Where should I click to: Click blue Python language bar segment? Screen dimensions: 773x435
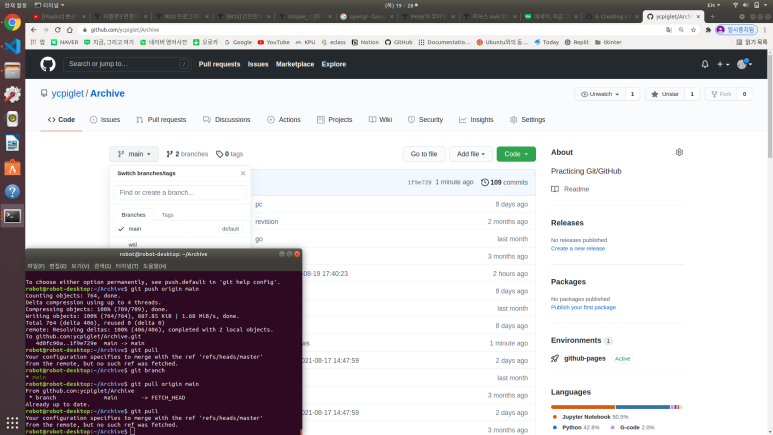point(643,407)
